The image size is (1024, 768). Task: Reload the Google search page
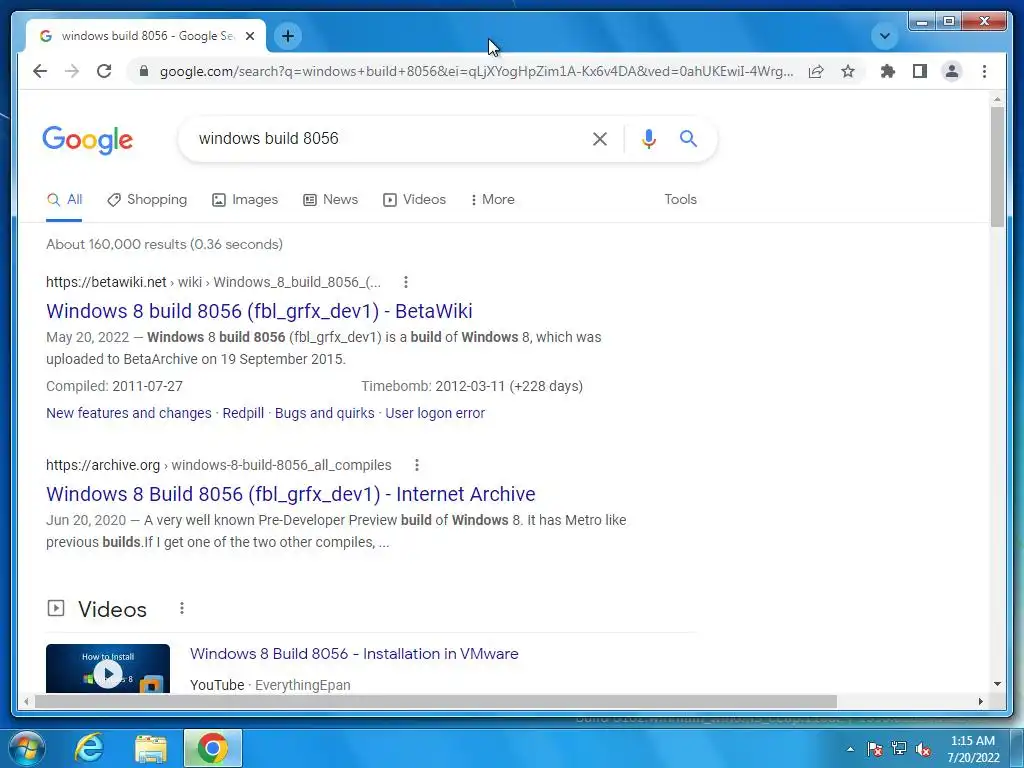(104, 71)
